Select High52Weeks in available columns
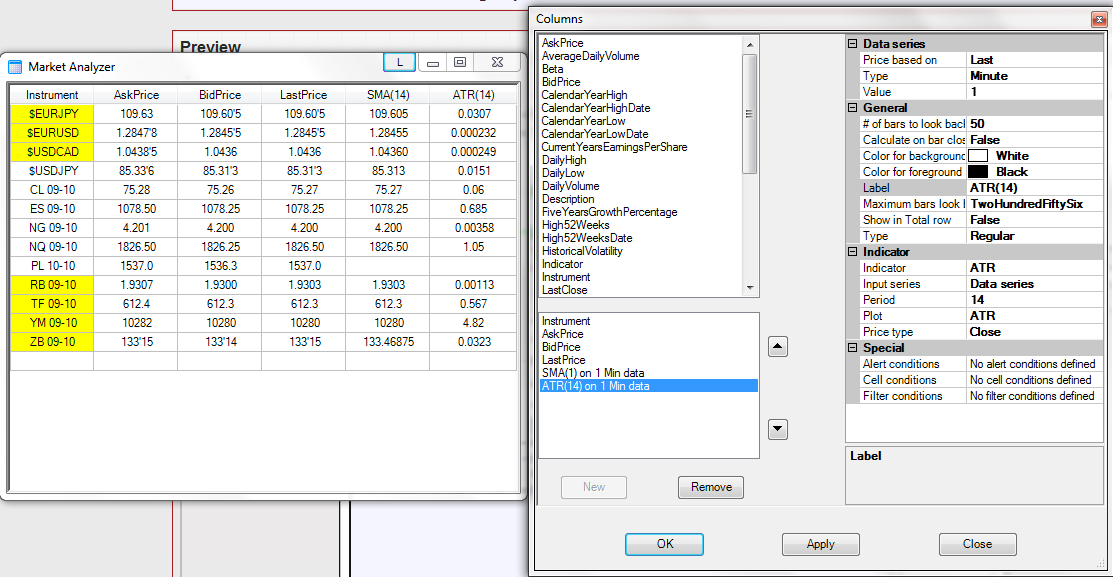The width and height of the screenshot is (1113, 577). tap(575, 225)
